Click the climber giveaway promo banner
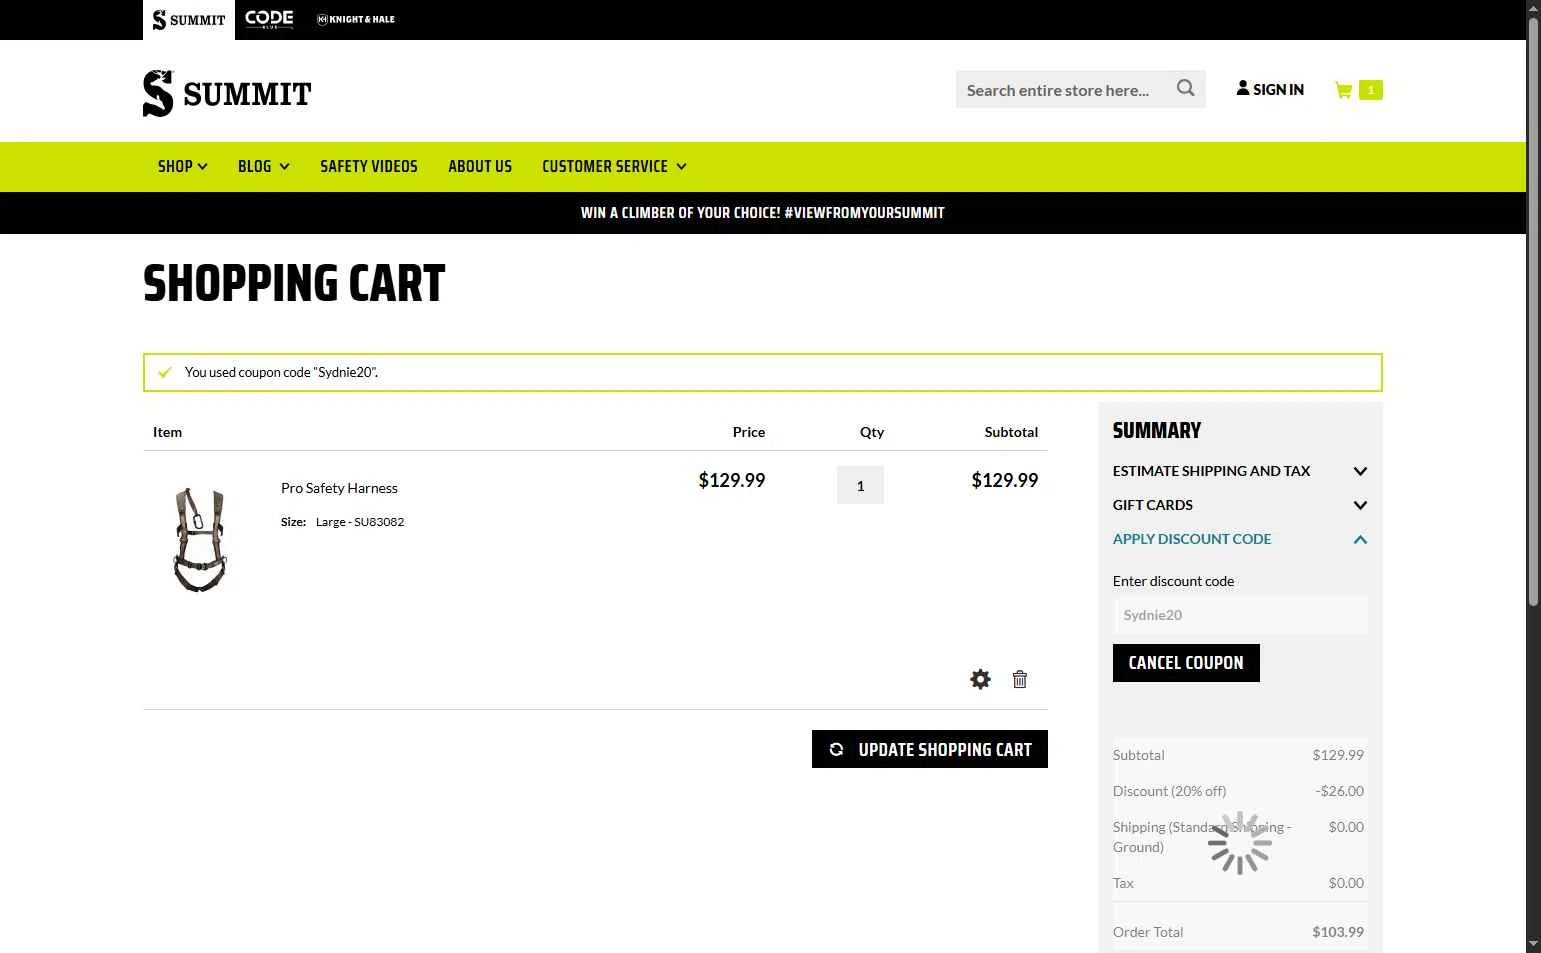The image size is (1541, 953). click(763, 212)
